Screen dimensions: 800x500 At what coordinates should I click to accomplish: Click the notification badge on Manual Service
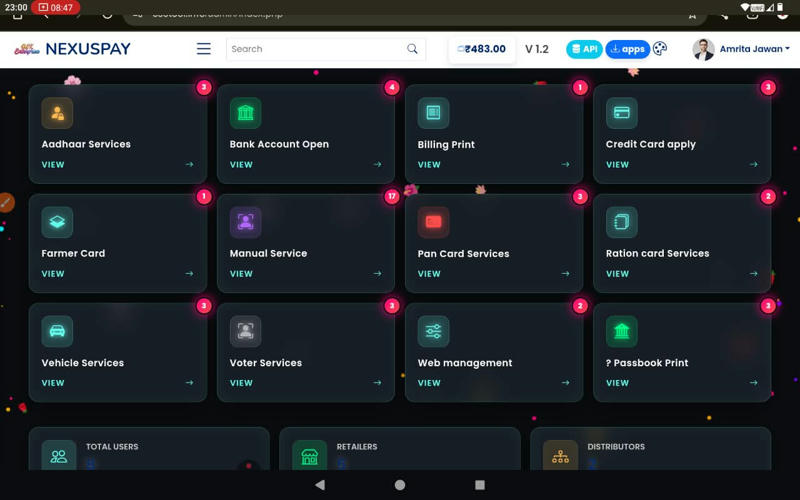pyautogui.click(x=392, y=196)
